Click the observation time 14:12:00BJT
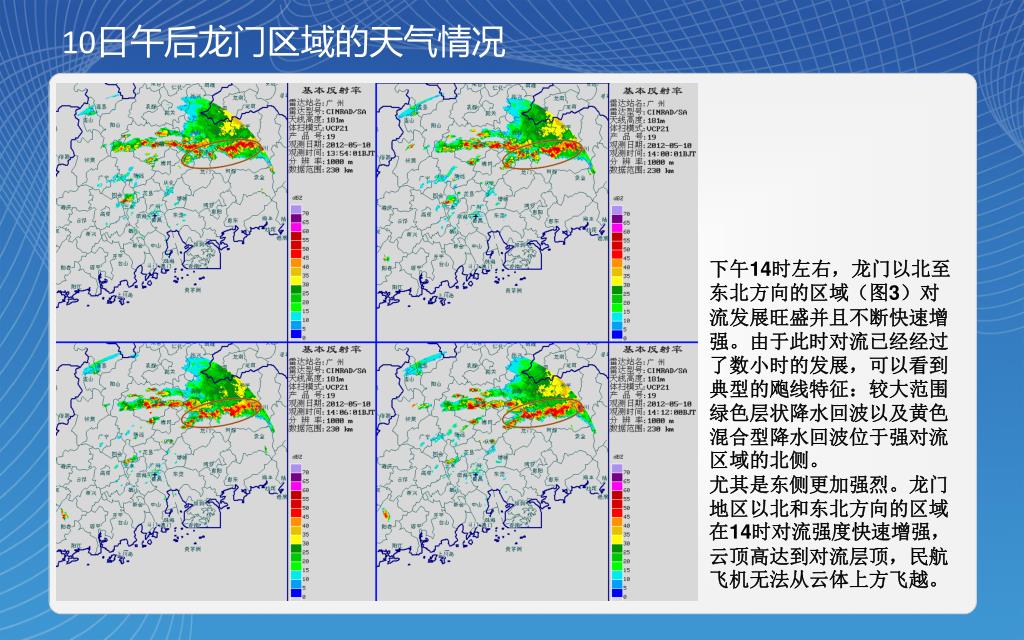This screenshot has width=1024, height=640. coord(671,412)
